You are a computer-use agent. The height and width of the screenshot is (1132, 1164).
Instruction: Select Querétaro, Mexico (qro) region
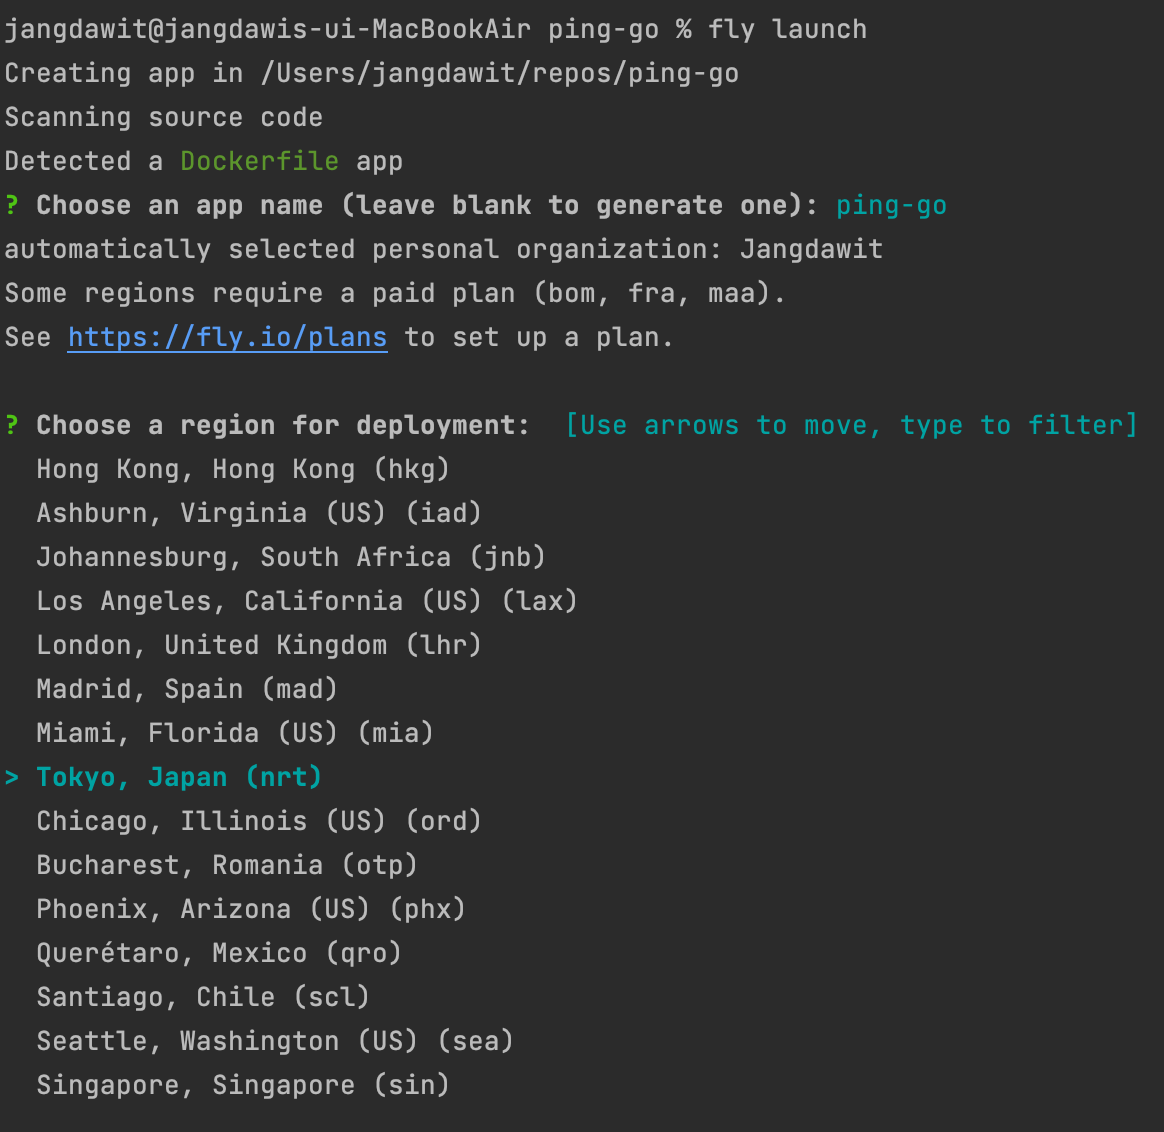point(219,953)
